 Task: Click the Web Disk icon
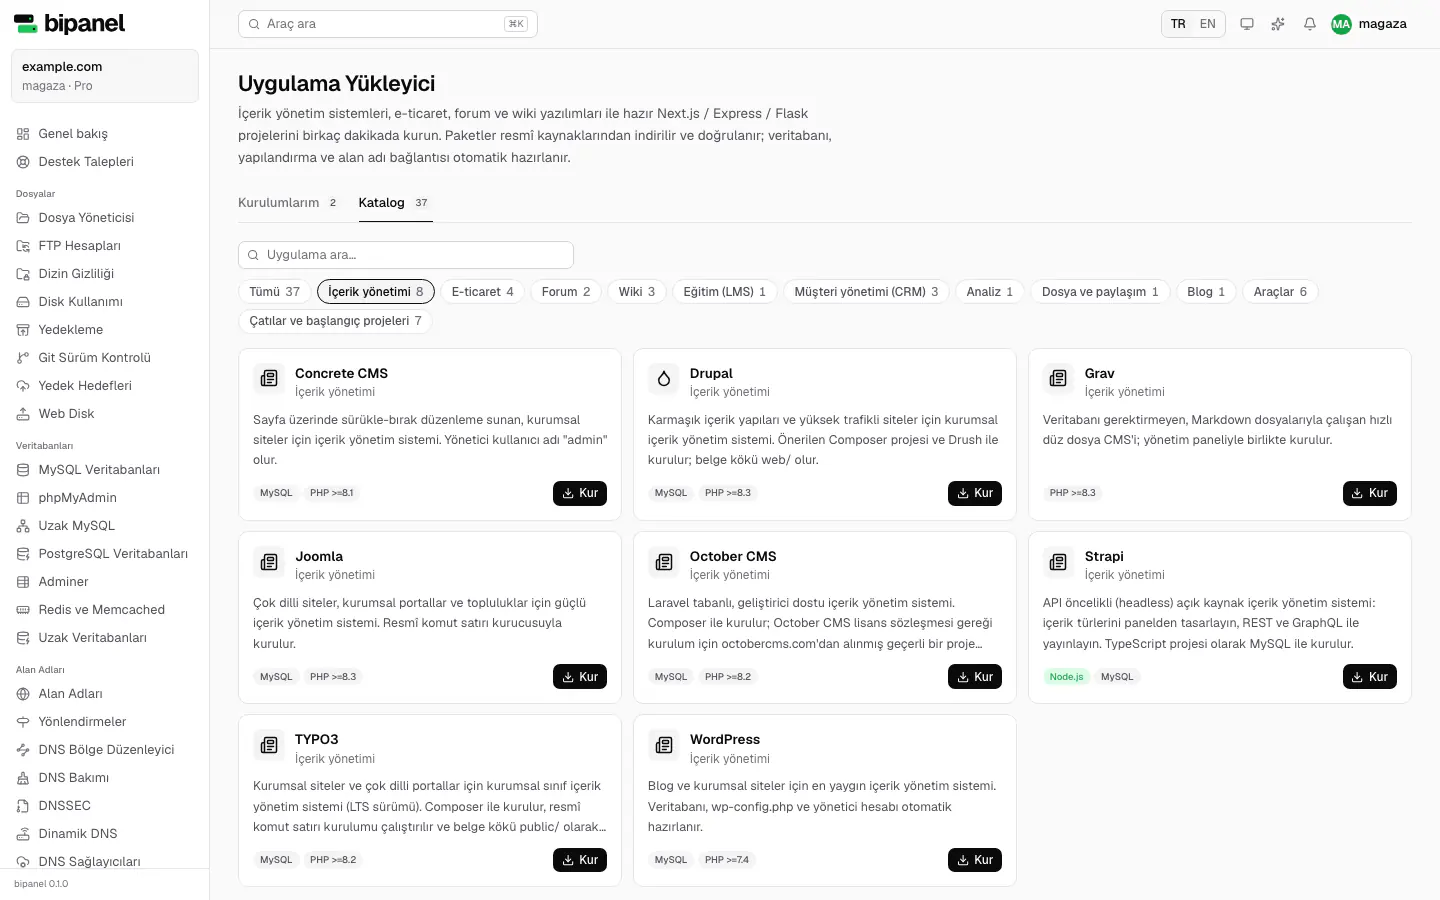coord(23,414)
